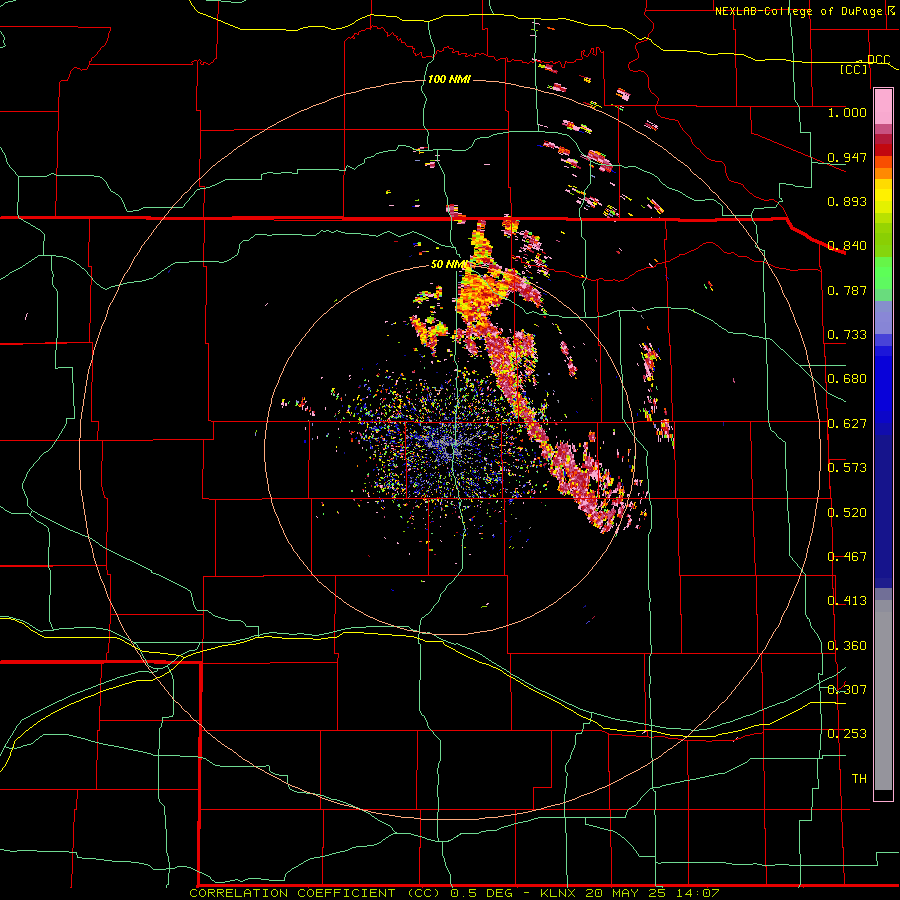Click the 0.520 scale value
This screenshot has height=900, width=900.
click(x=847, y=513)
